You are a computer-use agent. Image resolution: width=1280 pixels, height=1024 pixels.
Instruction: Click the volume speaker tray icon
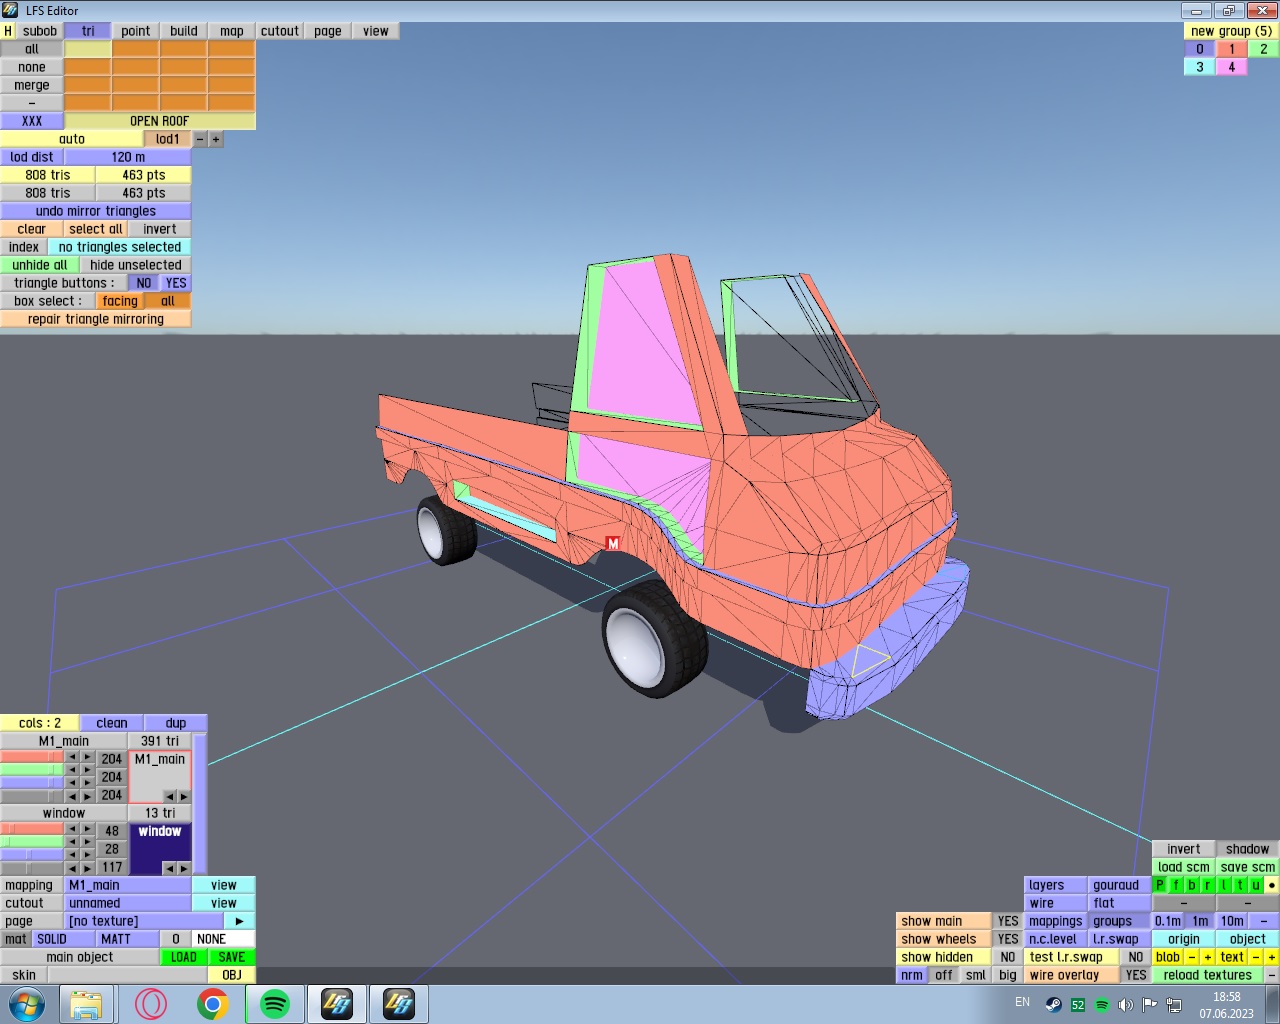(1125, 1004)
